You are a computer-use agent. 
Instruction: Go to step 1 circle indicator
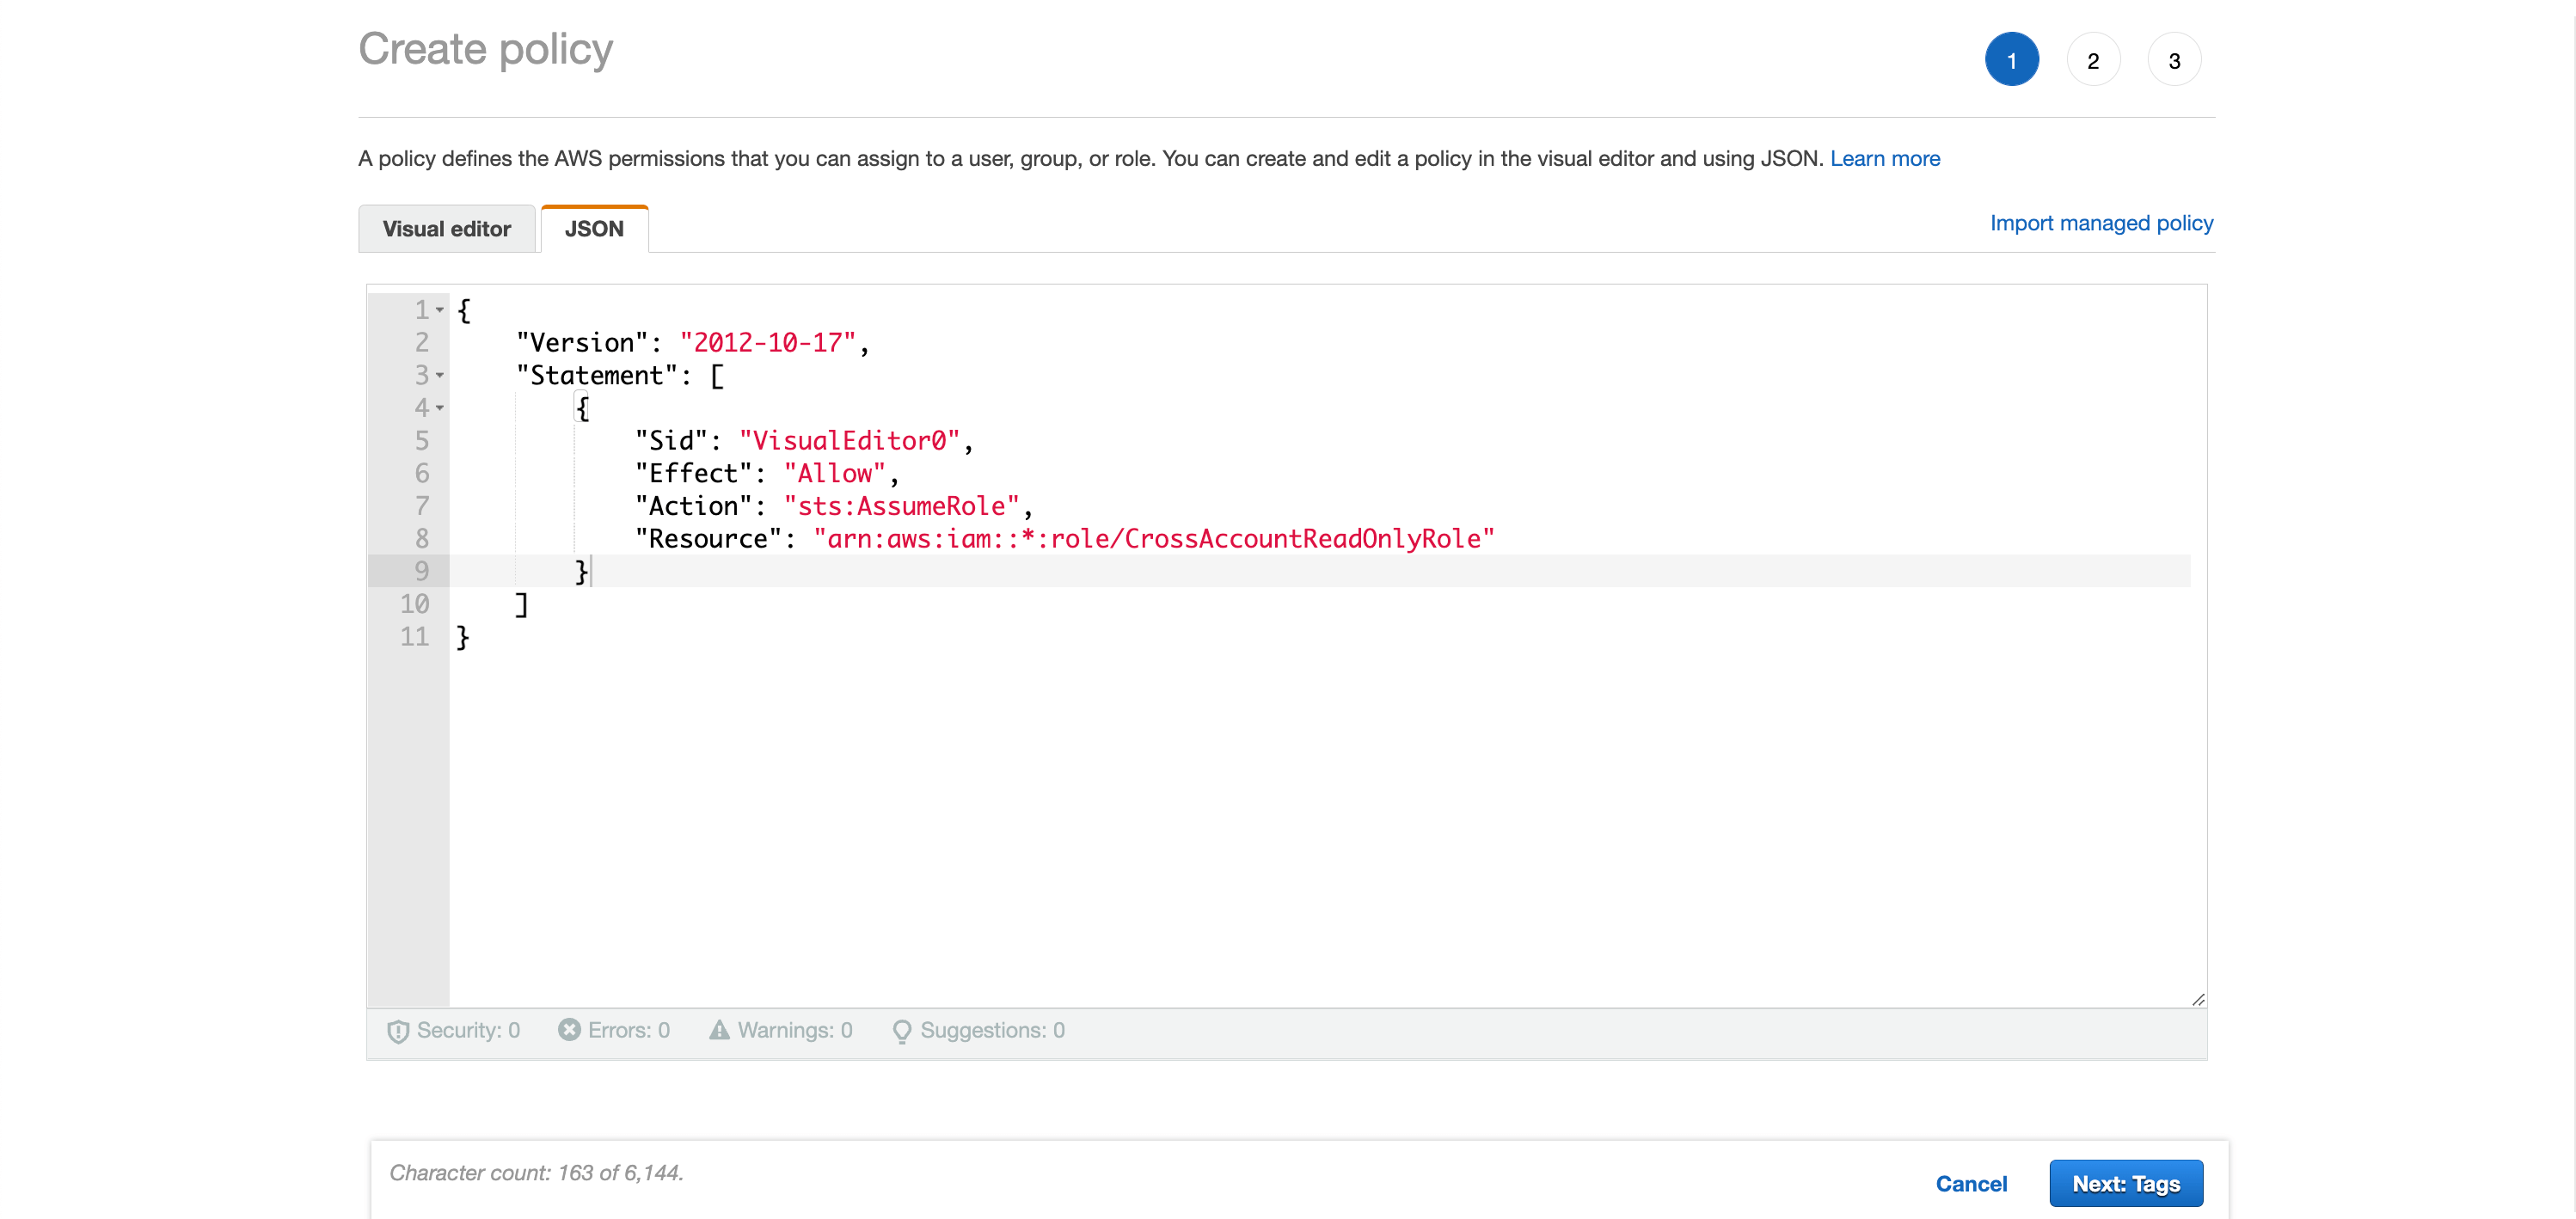coord(2011,60)
